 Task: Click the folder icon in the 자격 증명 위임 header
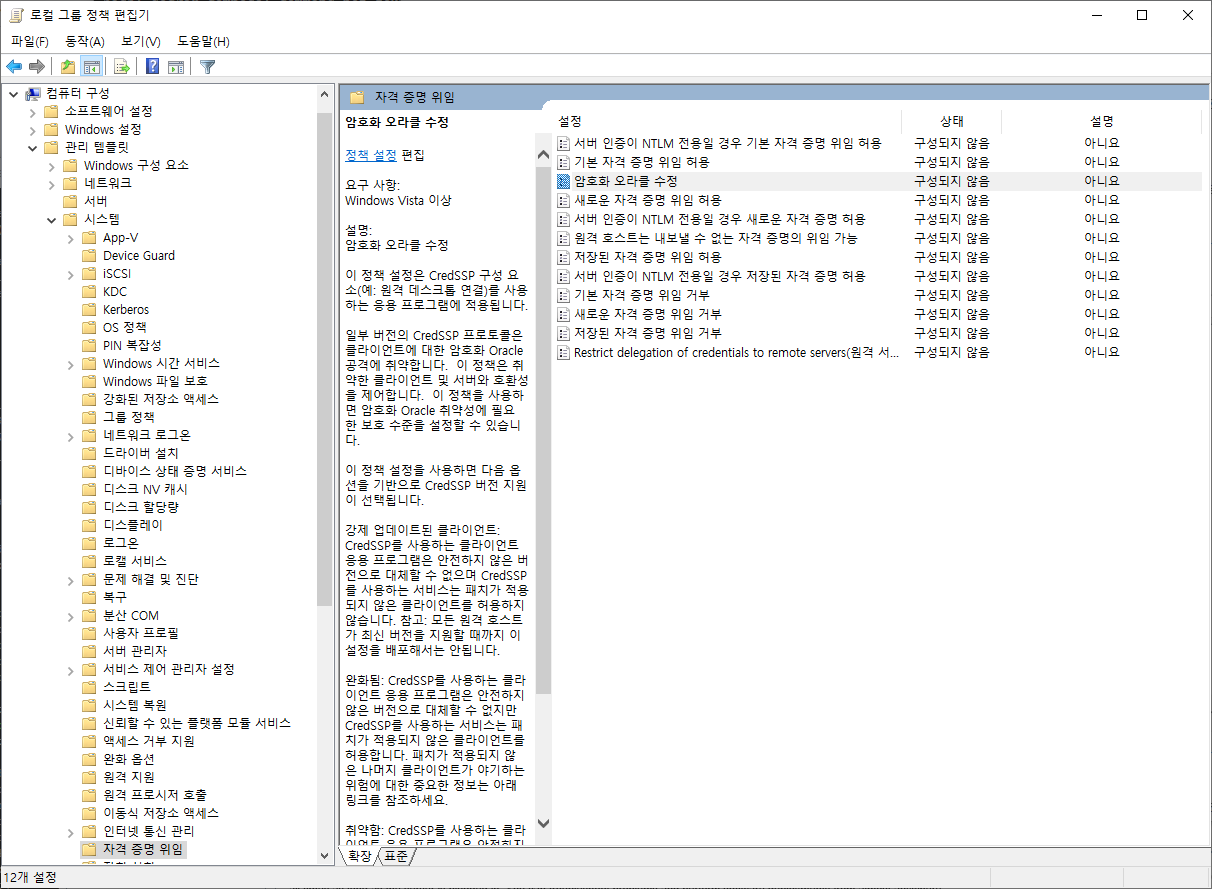click(356, 97)
